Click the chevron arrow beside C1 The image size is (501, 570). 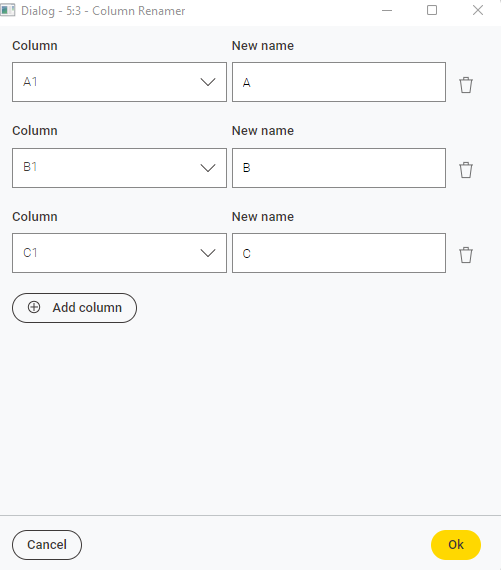tap(208, 253)
